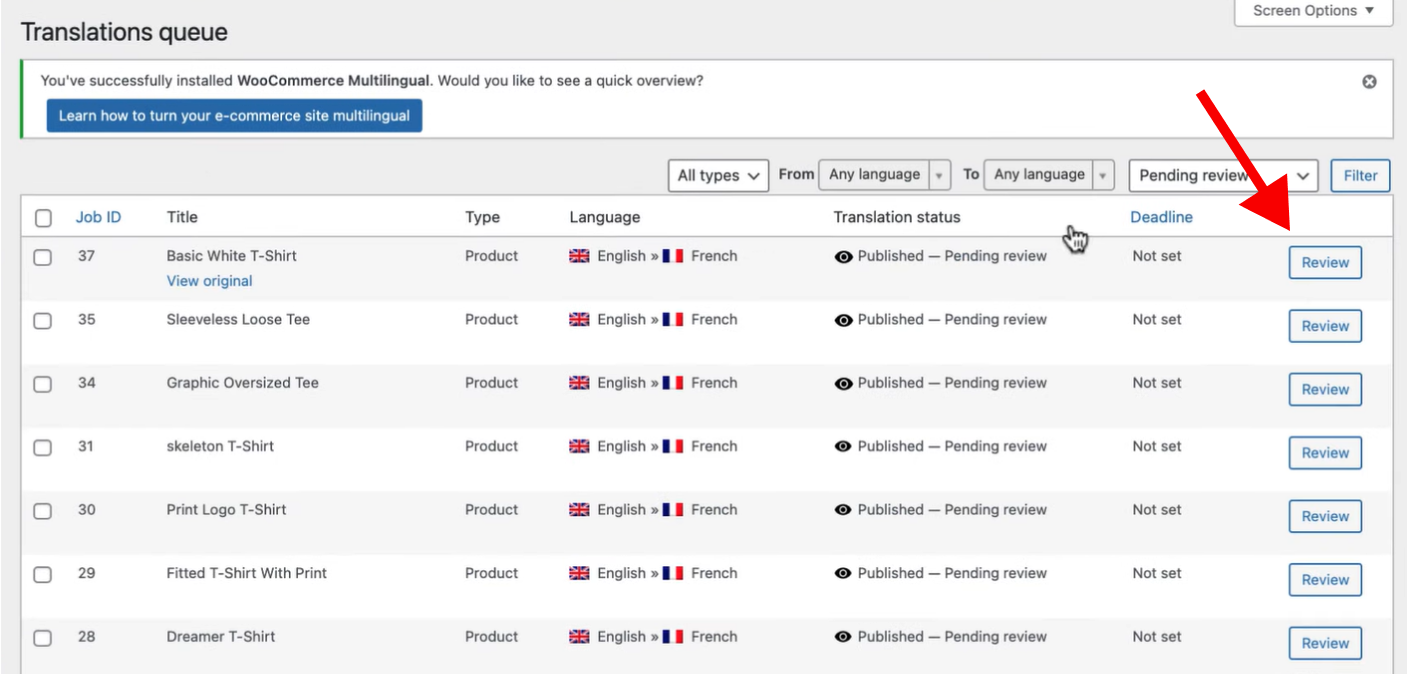Click eye icon in Print Logo T-Shirt row
This screenshot has height=674, width=1408.
pos(843,510)
